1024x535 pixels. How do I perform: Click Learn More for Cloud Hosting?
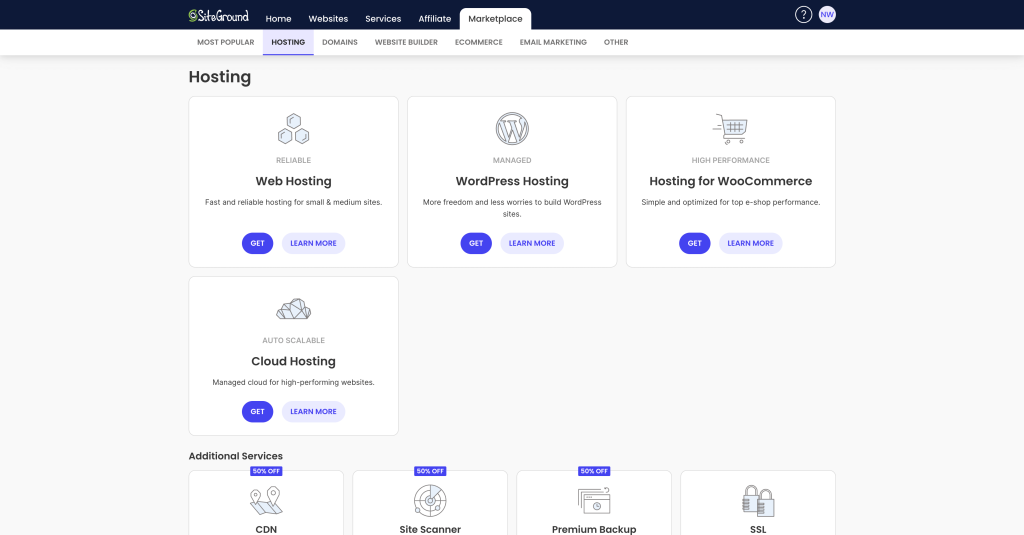(x=313, y=411)
